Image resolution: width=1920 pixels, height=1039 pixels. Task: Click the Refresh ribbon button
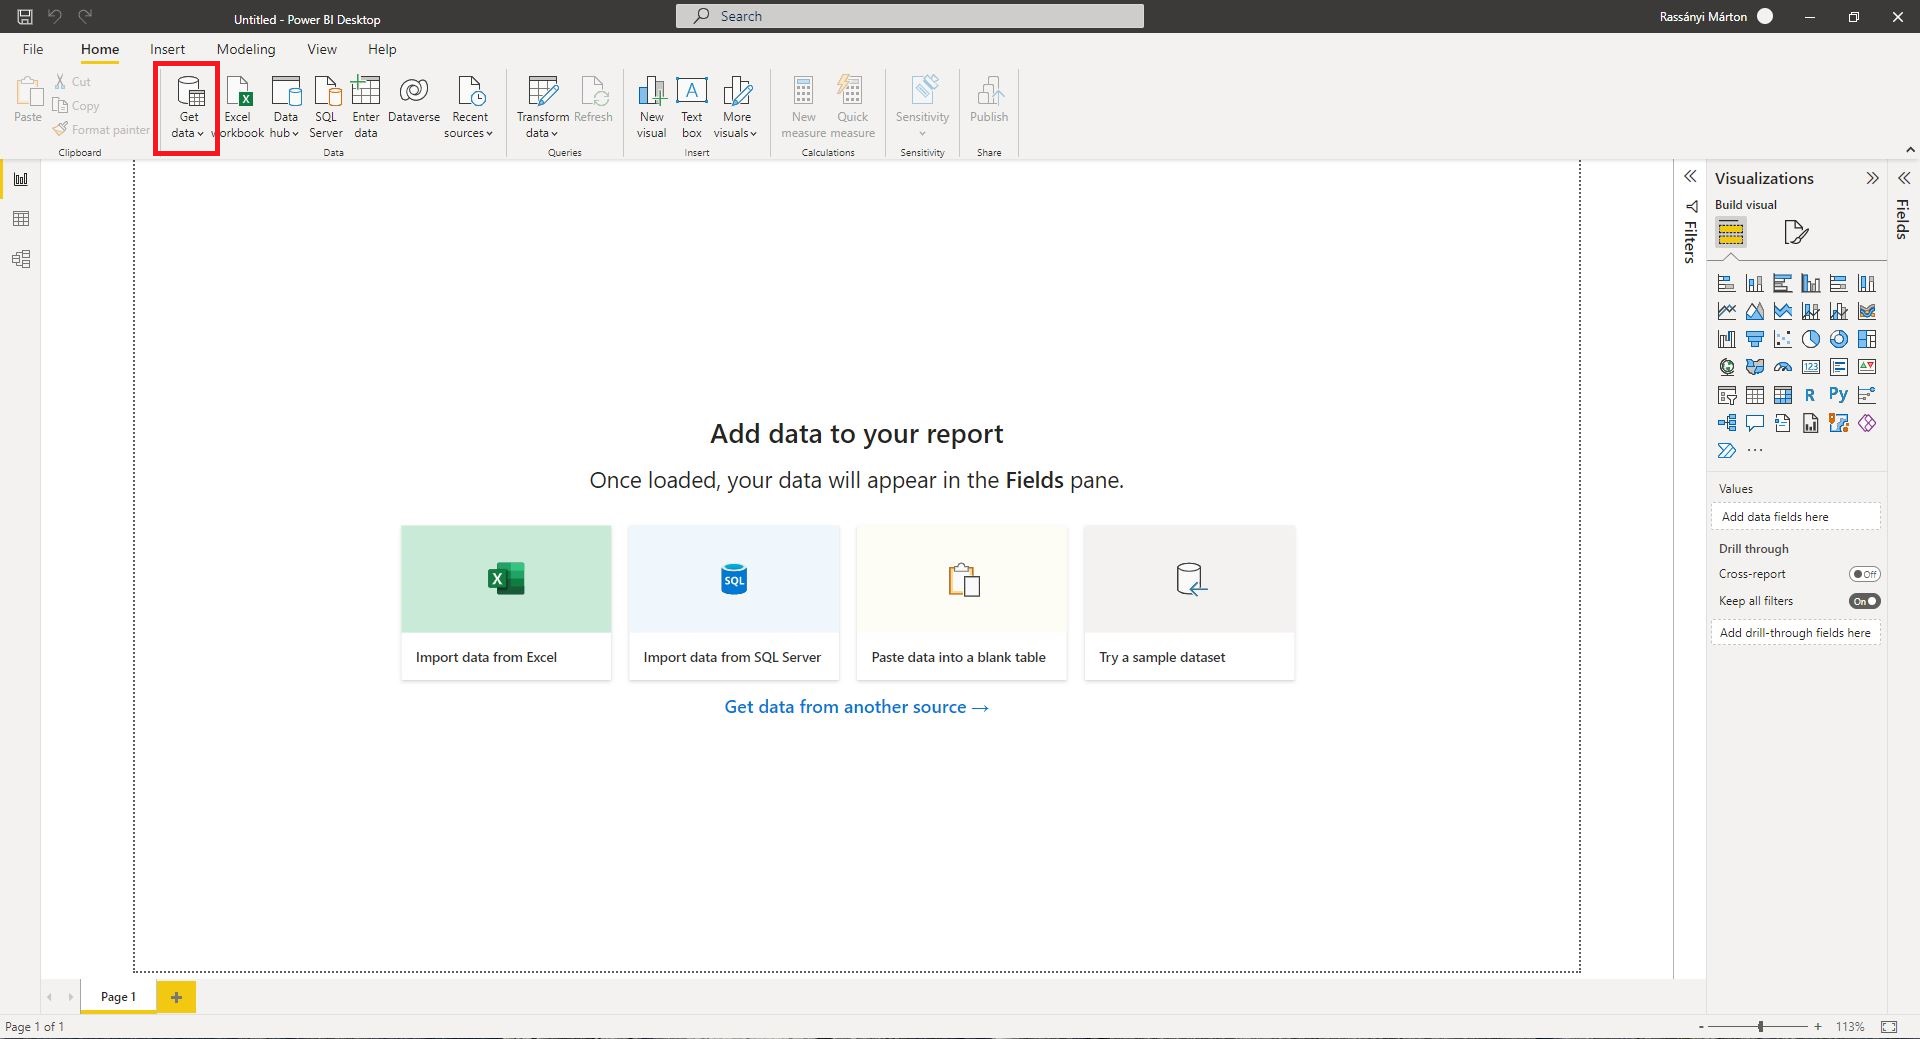pos(594,100)
